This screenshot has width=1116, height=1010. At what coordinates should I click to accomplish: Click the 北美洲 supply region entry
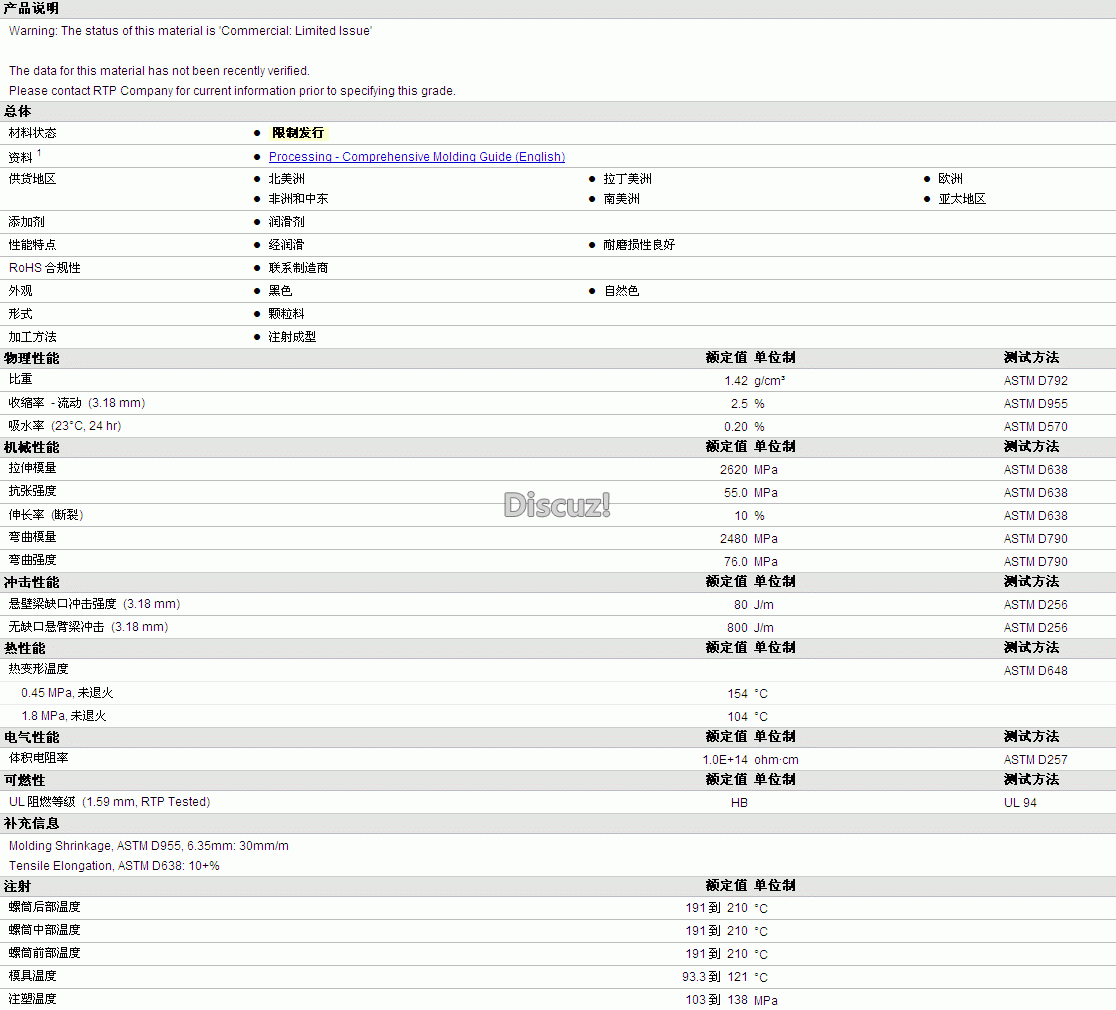(x=286, y=179)
